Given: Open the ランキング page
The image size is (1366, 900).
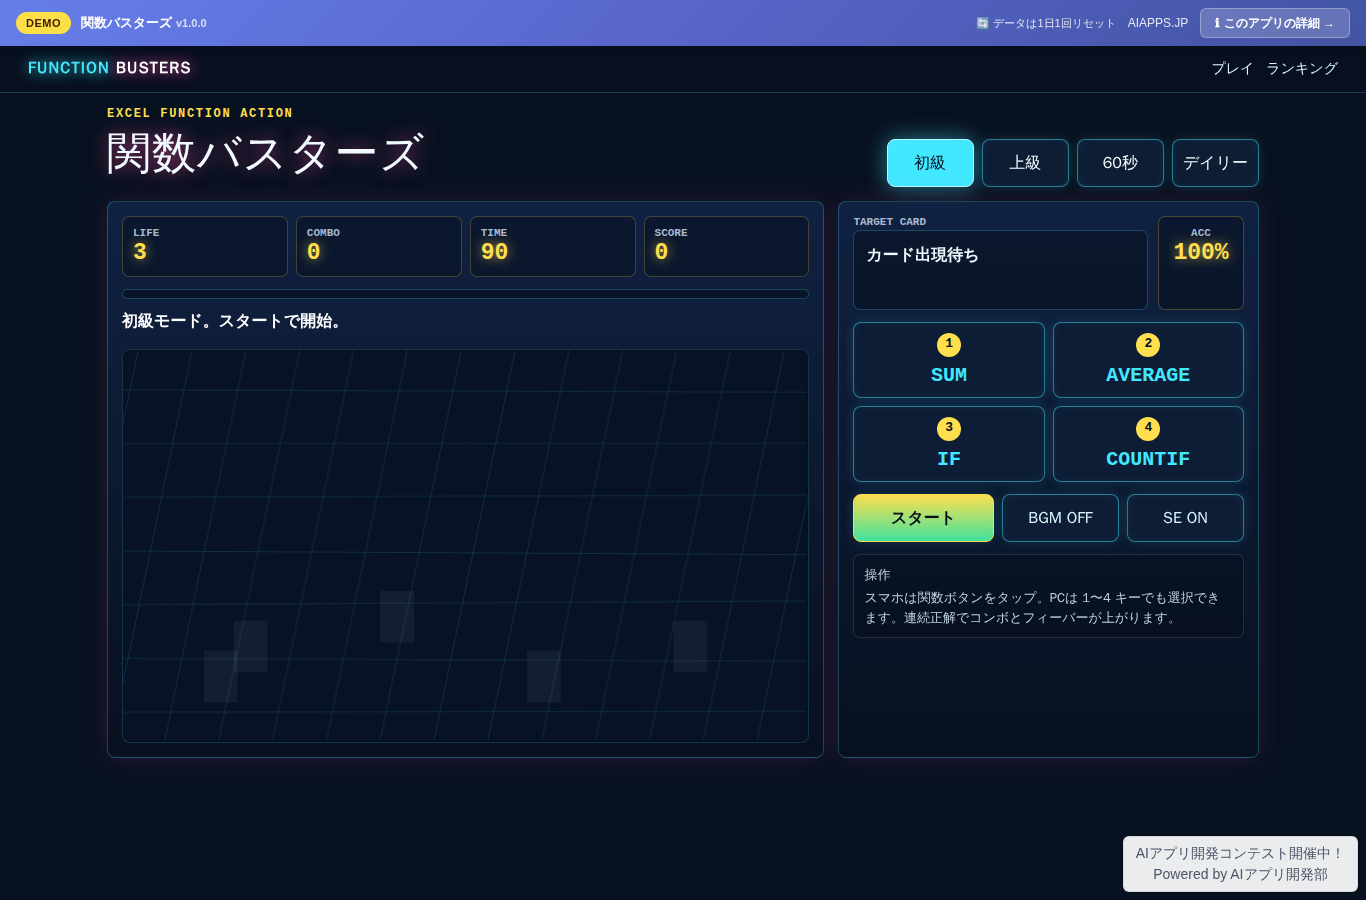Looking at the screenshot, I should [x=1302, y=68].
